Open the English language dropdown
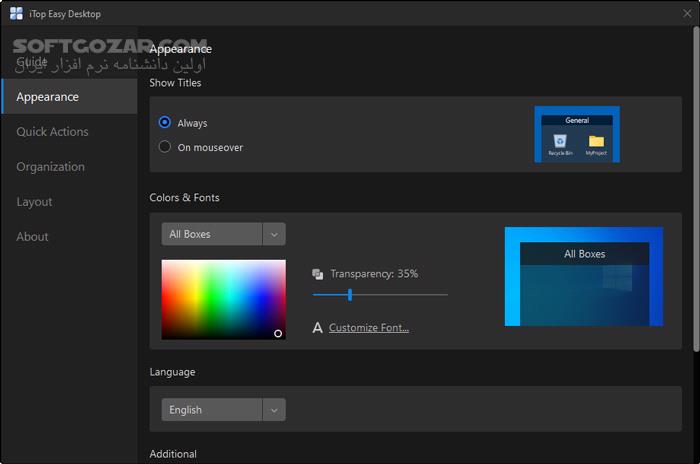This screenshot has width=700, height=464. tap(224, 410)
